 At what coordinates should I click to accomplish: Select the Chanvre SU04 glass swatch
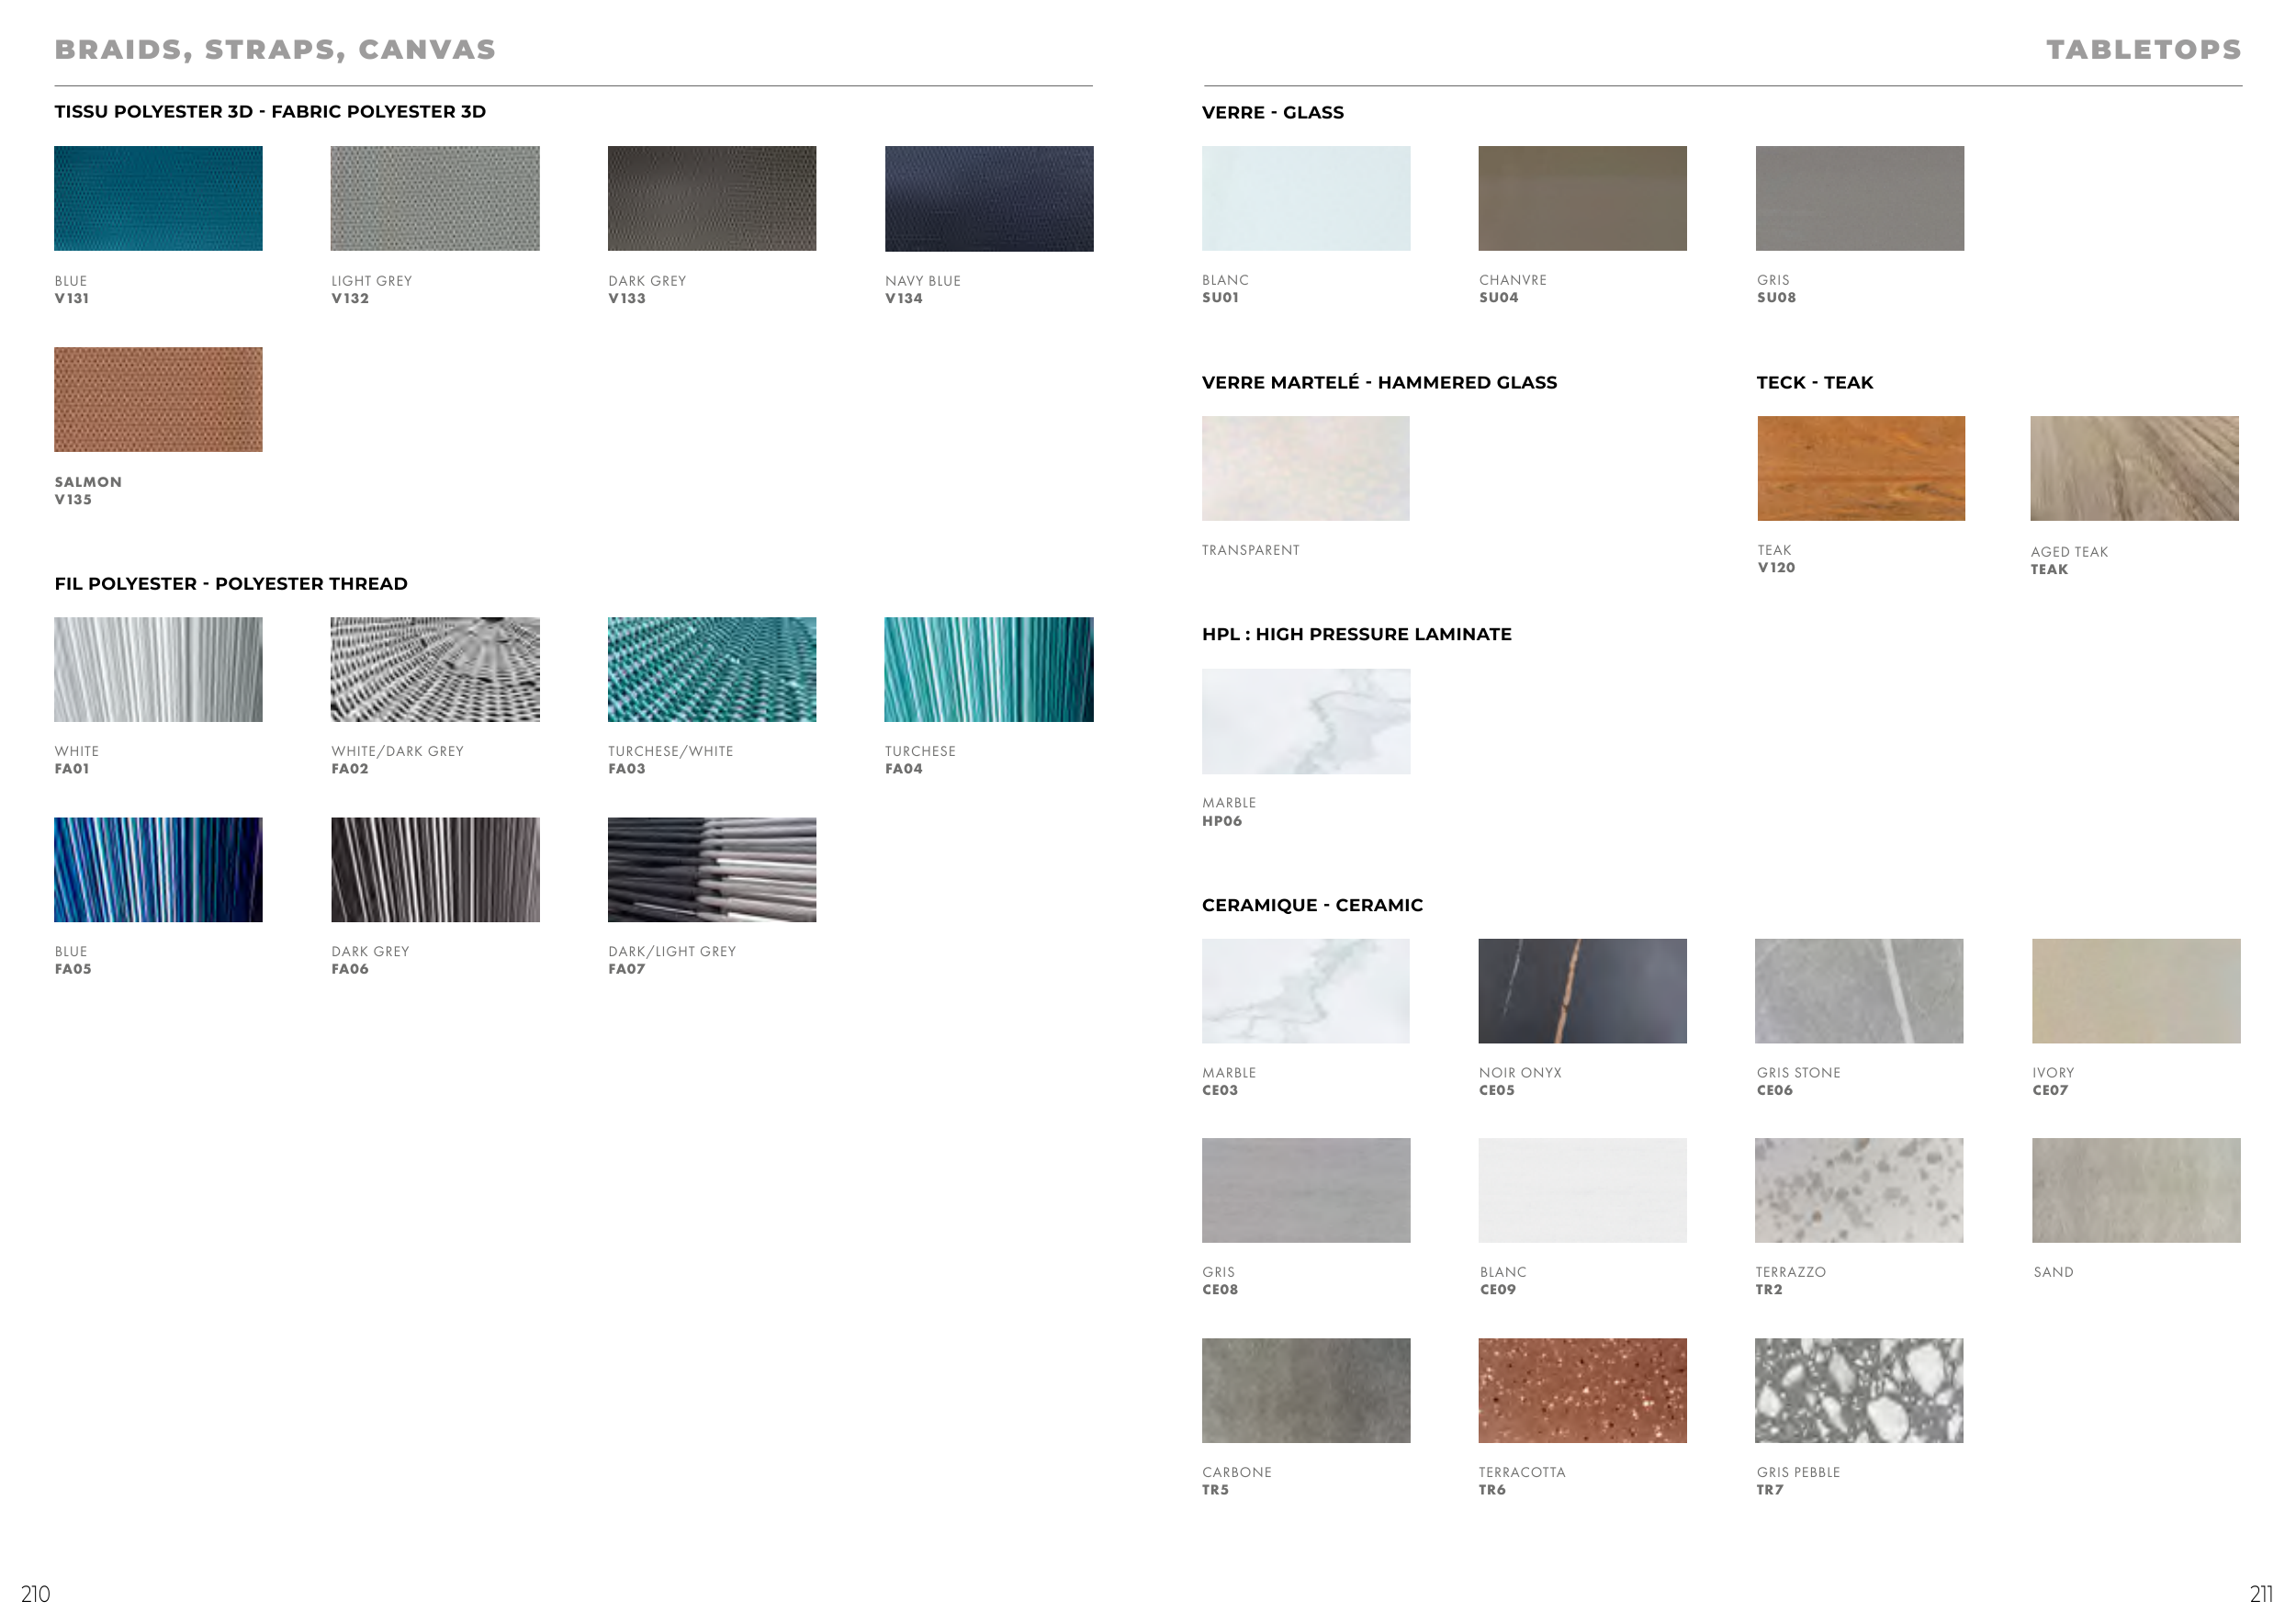point(1582,198)
